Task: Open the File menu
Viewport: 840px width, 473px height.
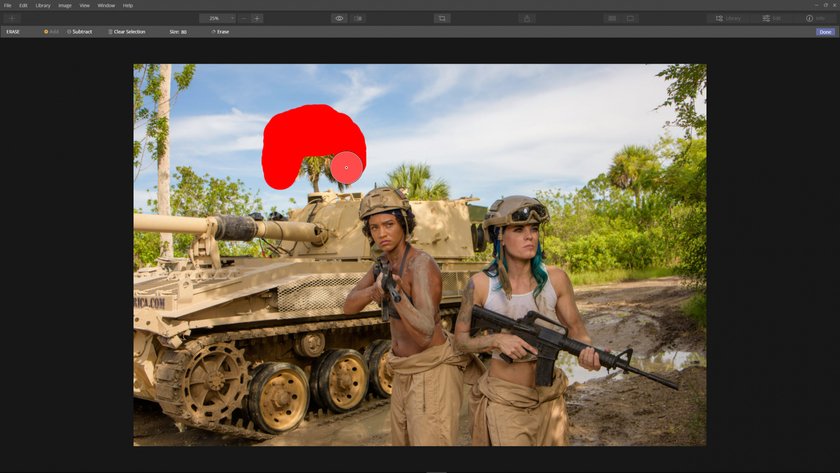Action: (x=8, y=5)
